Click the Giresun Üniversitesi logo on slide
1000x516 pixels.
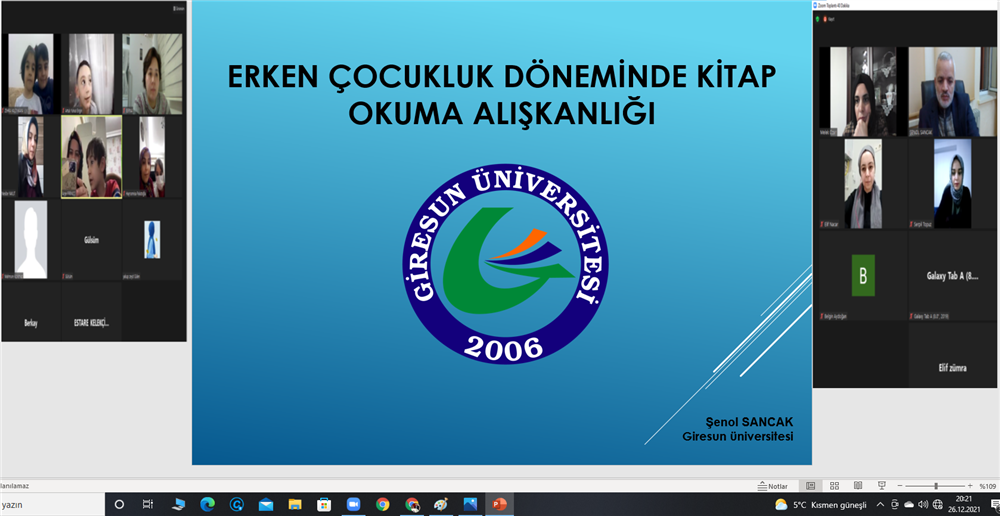pos(505,264)
